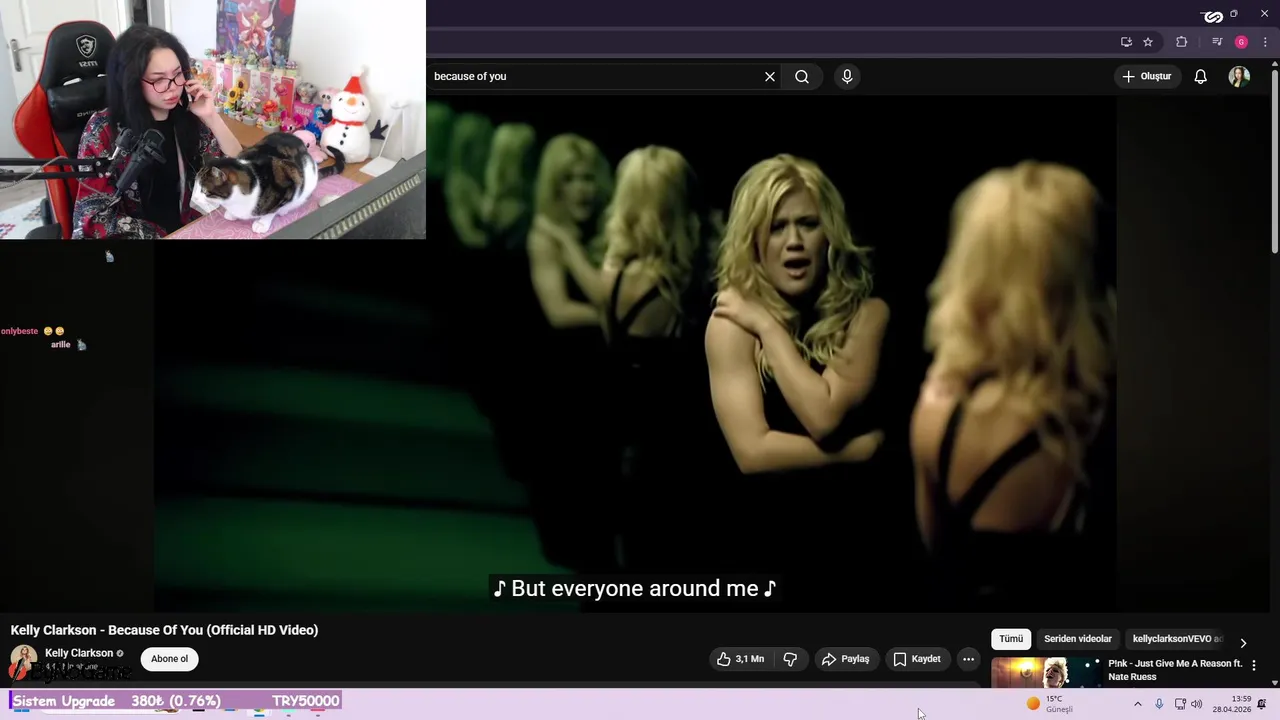
Task: Click the taskbar microphone tray icon
Action: [x=1159, y=704]
